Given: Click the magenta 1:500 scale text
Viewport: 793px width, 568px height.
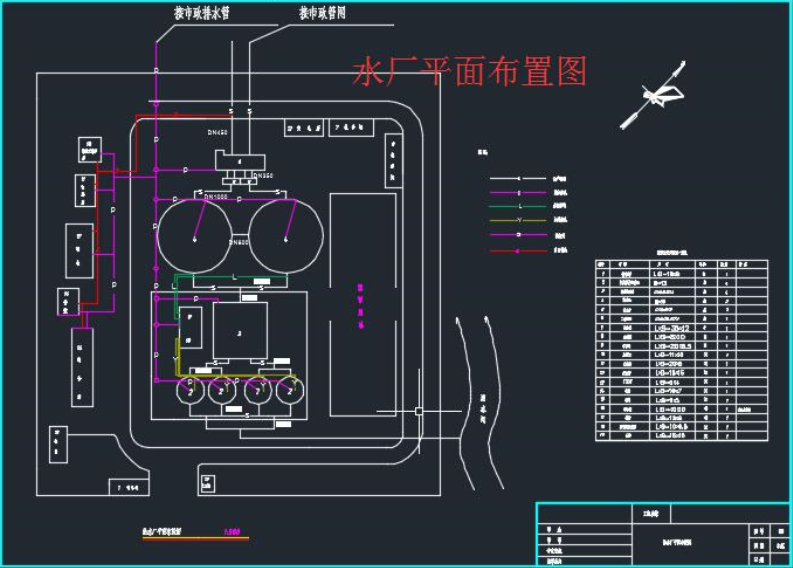Looking at the screenshot, I should (x=232, y=532).
